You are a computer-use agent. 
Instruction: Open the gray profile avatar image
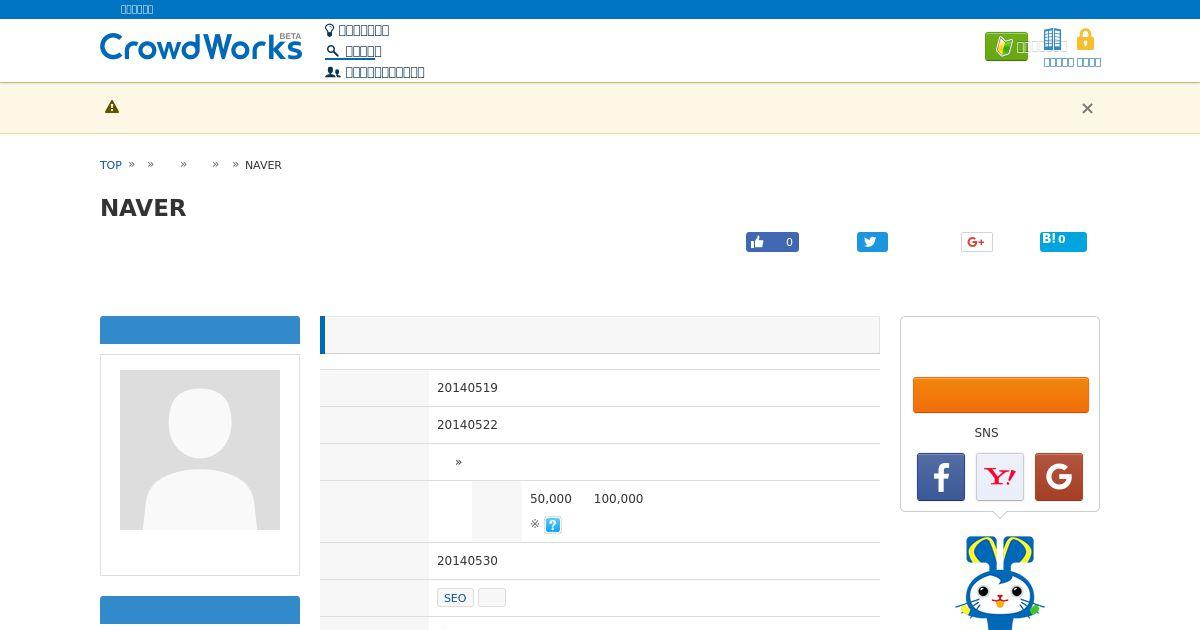pyautogui.click(x=200, y=450)
